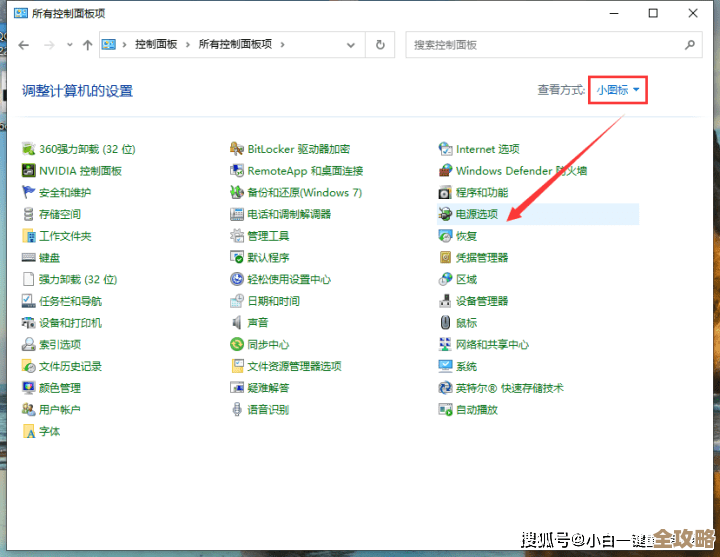
Task: Click the back navigation arrow
Action: click(24, 45)
